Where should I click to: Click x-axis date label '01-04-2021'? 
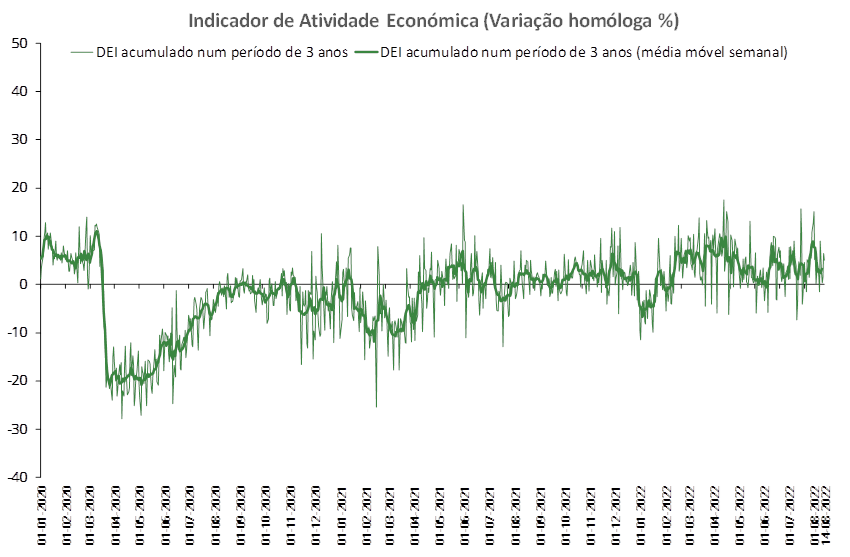point(415,515)
